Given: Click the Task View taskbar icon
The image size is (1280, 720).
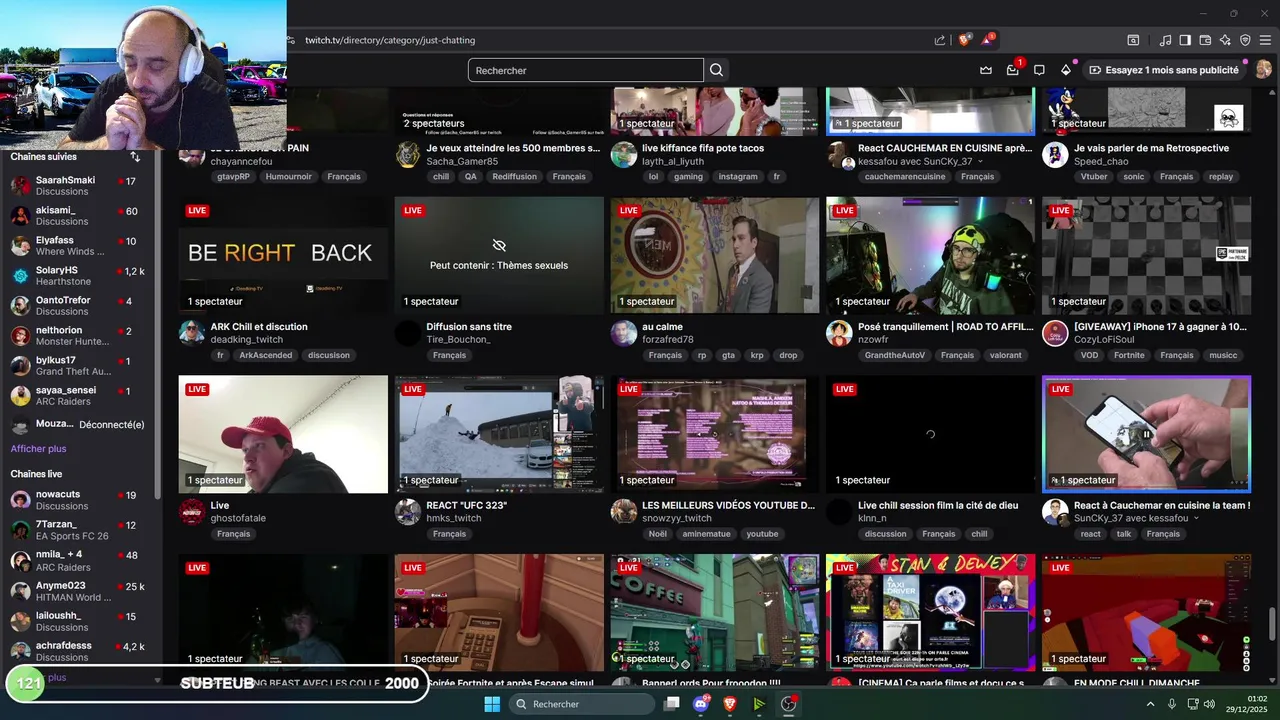Looking at the screenshot, I should 672,704.
